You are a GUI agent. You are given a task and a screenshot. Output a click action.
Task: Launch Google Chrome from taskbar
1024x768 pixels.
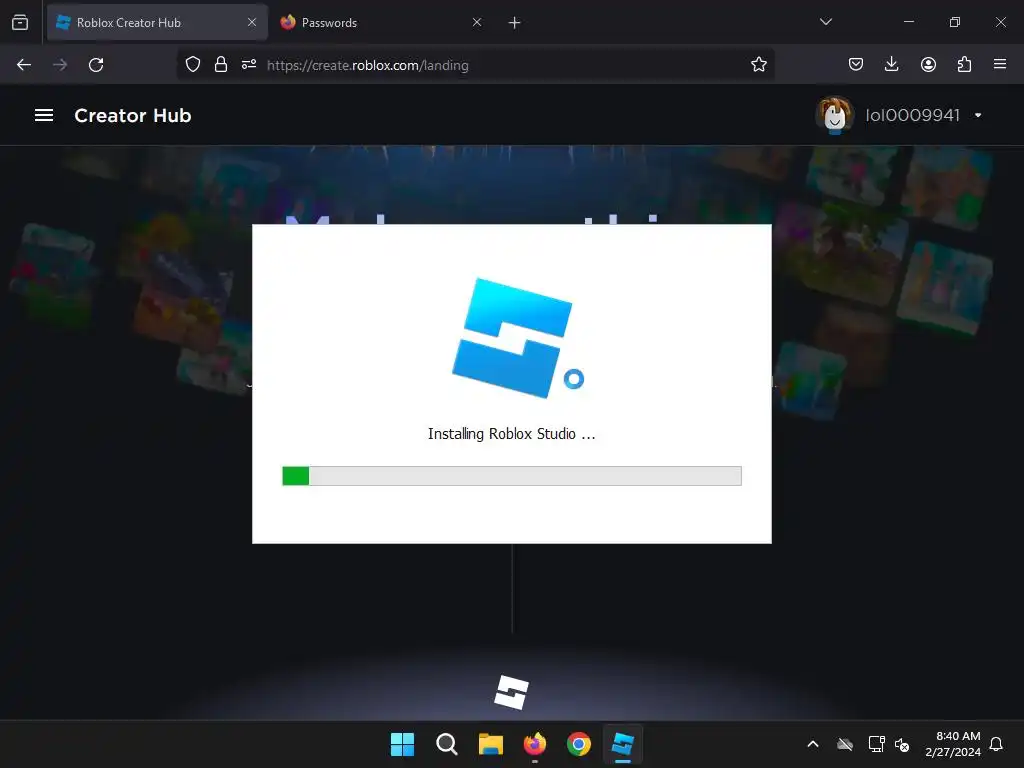(x=579, y=744)
